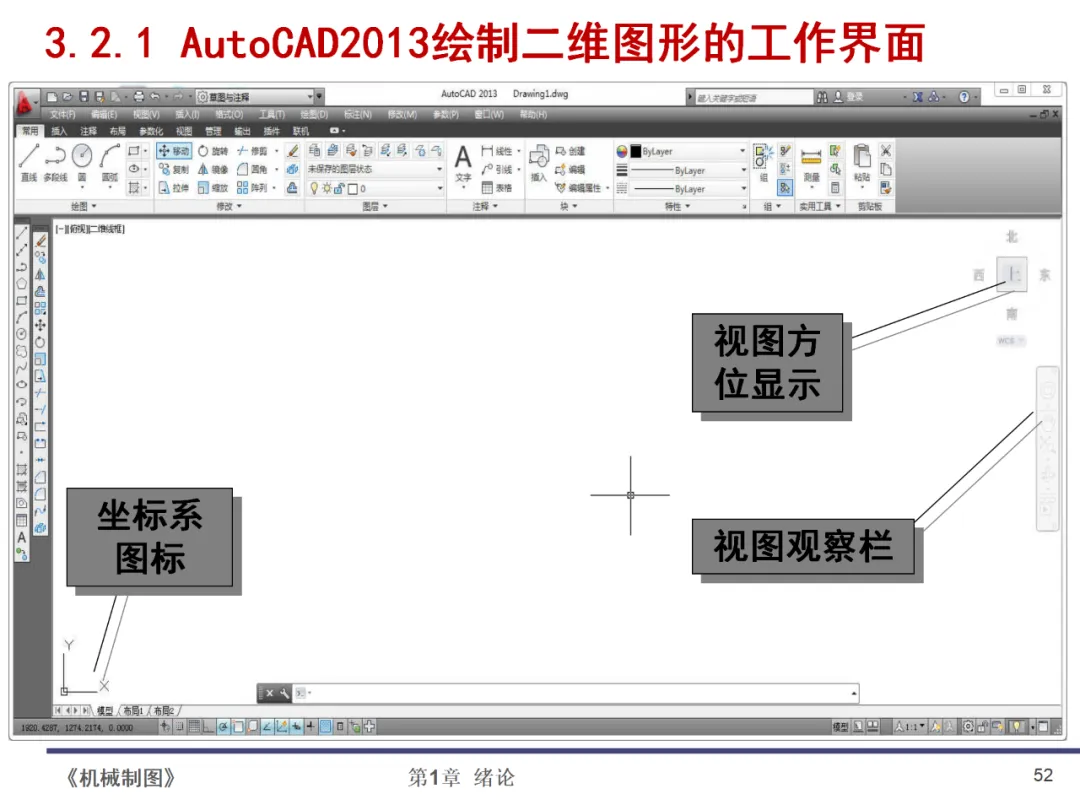The width and height of the screenshot is (1080, 810).
Task: Select the 圆弧 (Arc) tool
Action: (x=110, y=163)
